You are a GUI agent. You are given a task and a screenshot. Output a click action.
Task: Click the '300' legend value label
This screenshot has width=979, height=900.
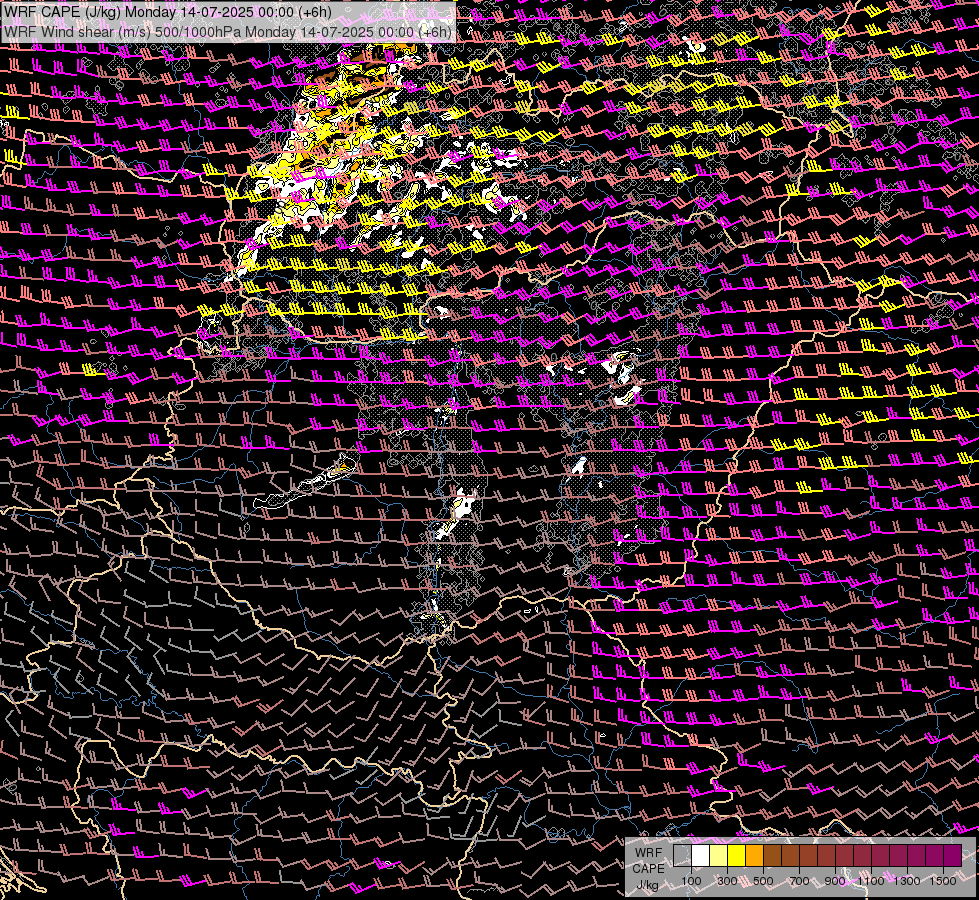click(x=727, y=881)
